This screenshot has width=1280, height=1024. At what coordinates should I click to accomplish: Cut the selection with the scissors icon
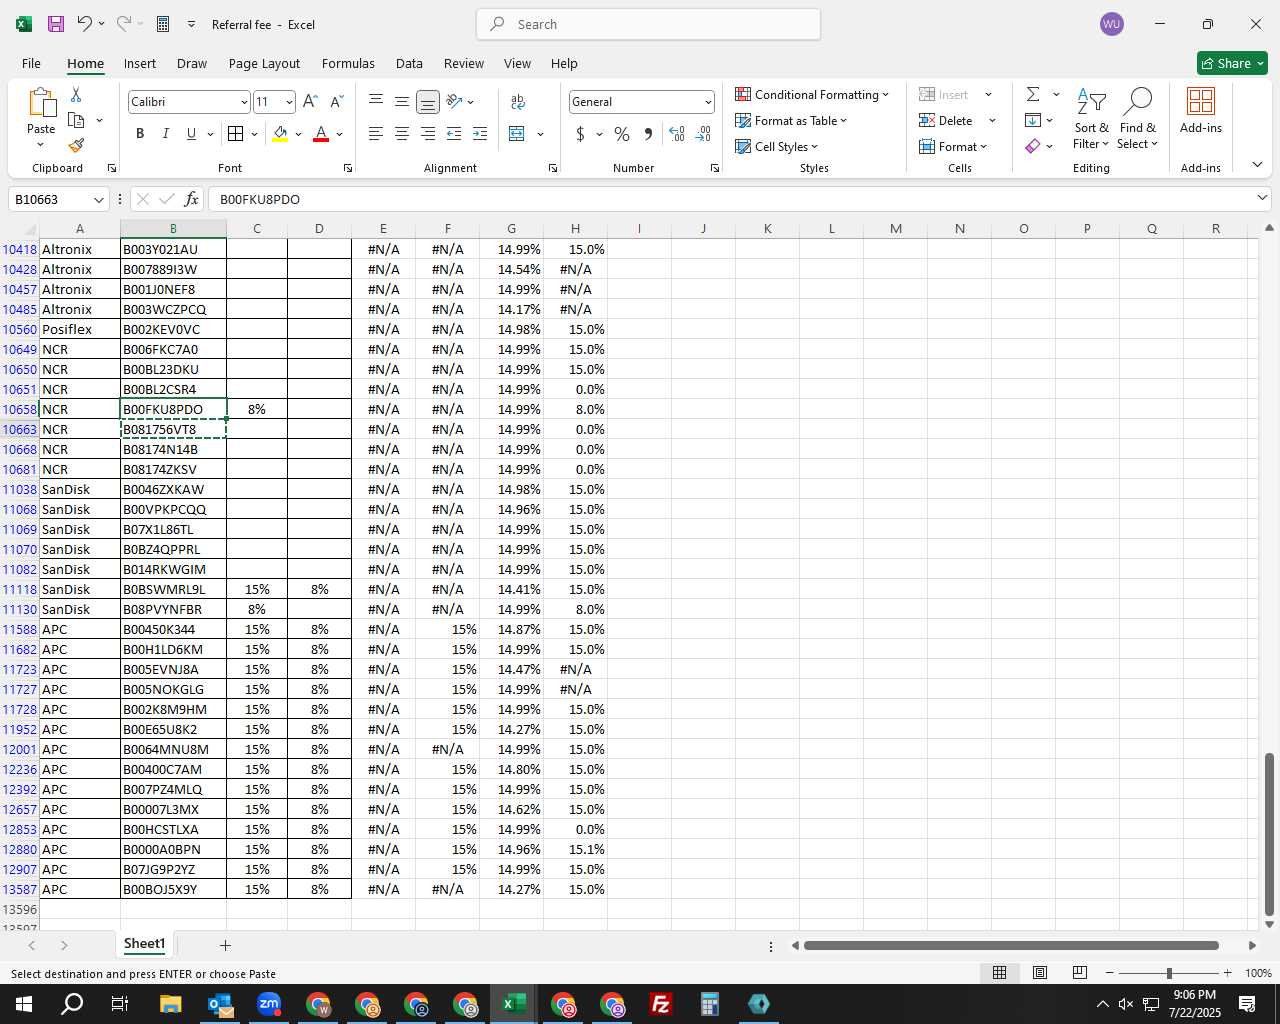[x=76, y=94]
